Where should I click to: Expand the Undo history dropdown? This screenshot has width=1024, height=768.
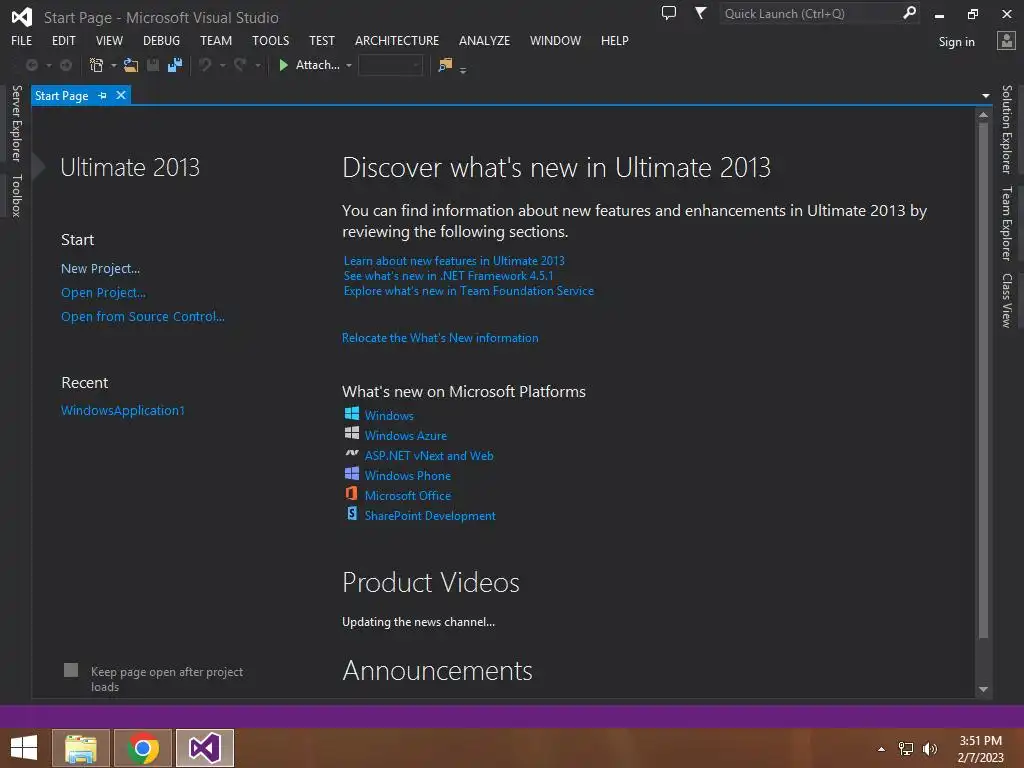click(x=223, y=65)
